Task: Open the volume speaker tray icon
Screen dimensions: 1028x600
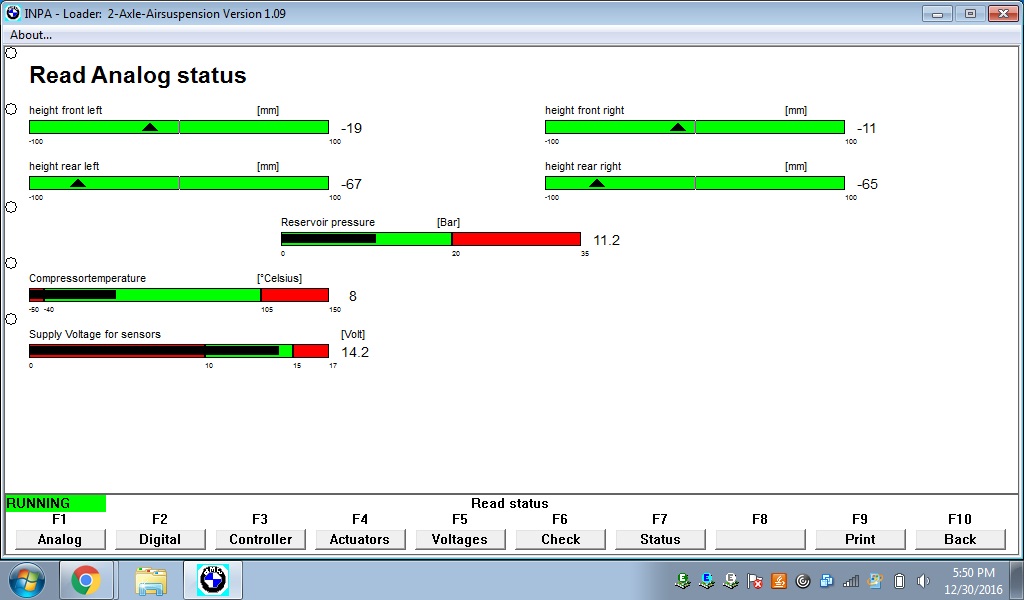Action: (923, 581)
